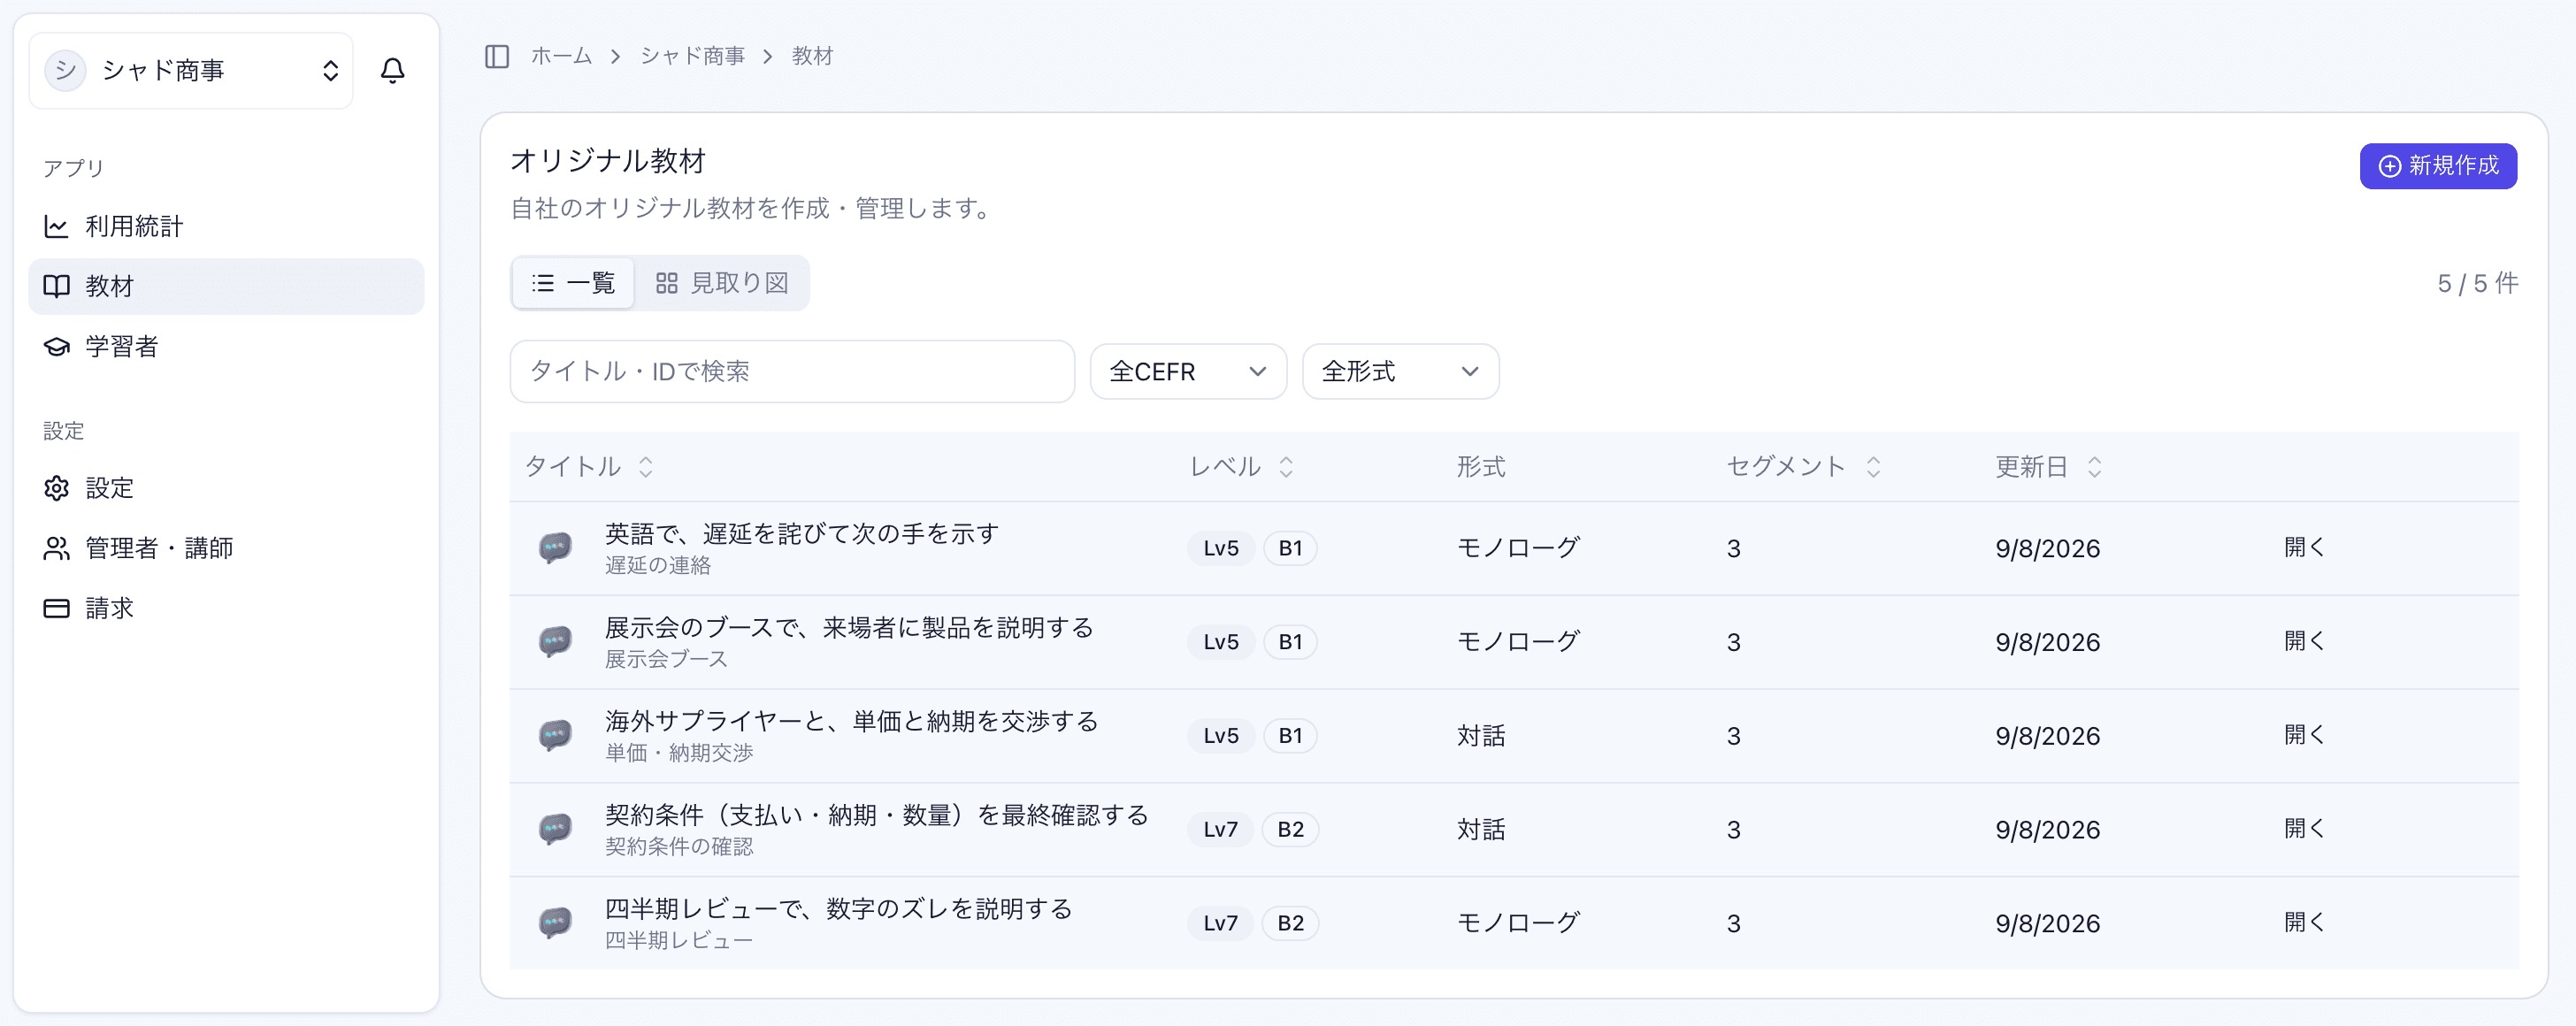The height and width of the screenshot is (1026, 2576).
Task: Click 開く for 展示会のブースで row
Action: tap(2304, 641)
